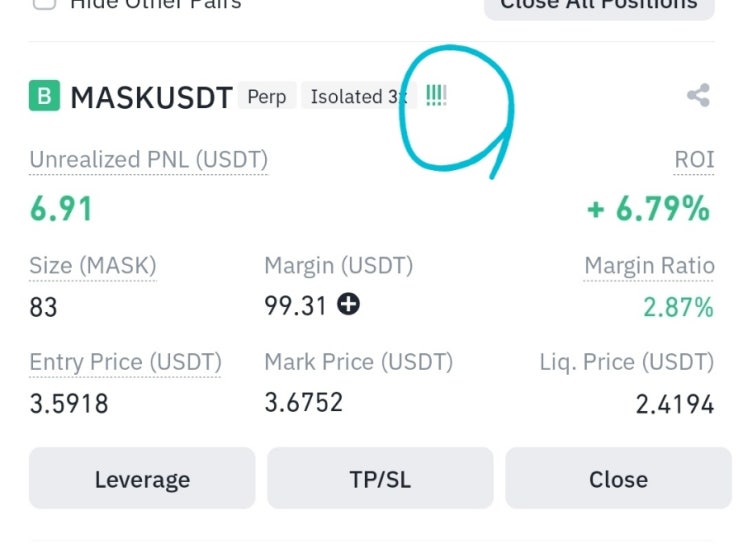The width and height of the screenshot is (743, 553).
Task: Select the MASKUSDT pair name
Action: [150, 97]
